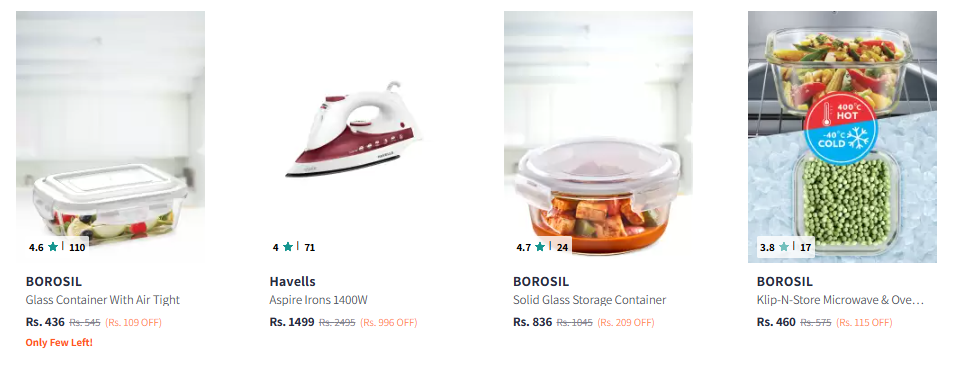
Task: Select the Rs. 1499 price of the iron
Action: click(292, 322)
